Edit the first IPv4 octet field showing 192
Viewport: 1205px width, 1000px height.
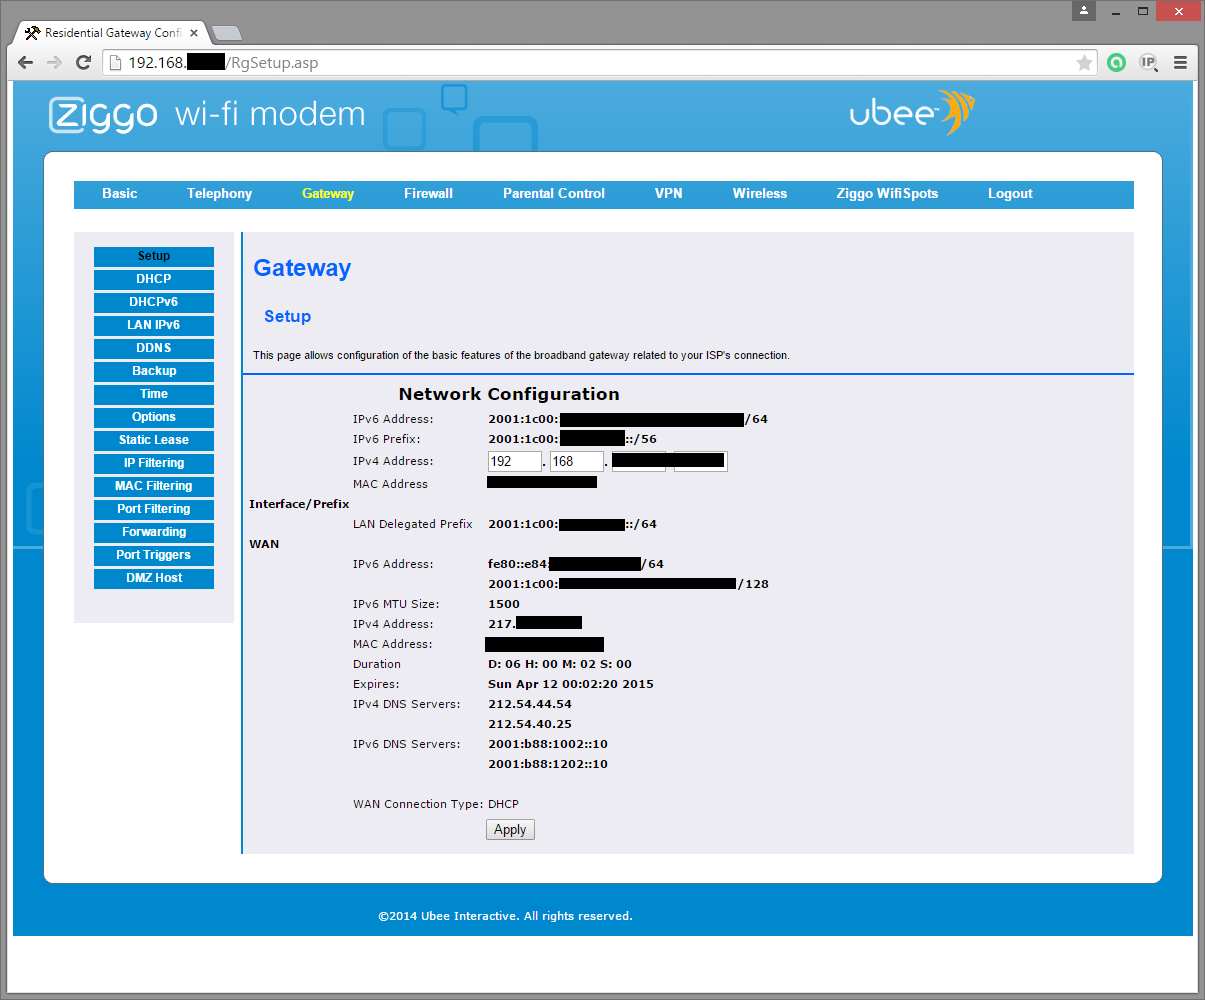click(515, 461)
